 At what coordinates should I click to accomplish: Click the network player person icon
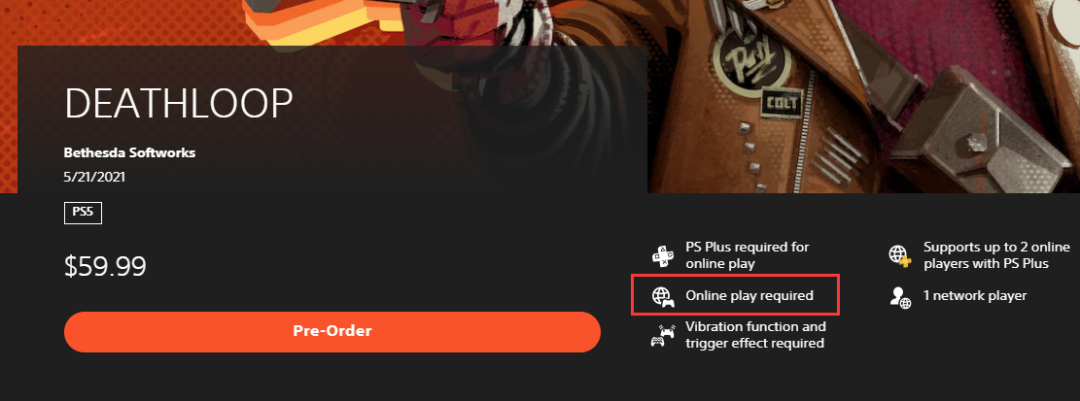pyautogui.click(x=900, y=297)
